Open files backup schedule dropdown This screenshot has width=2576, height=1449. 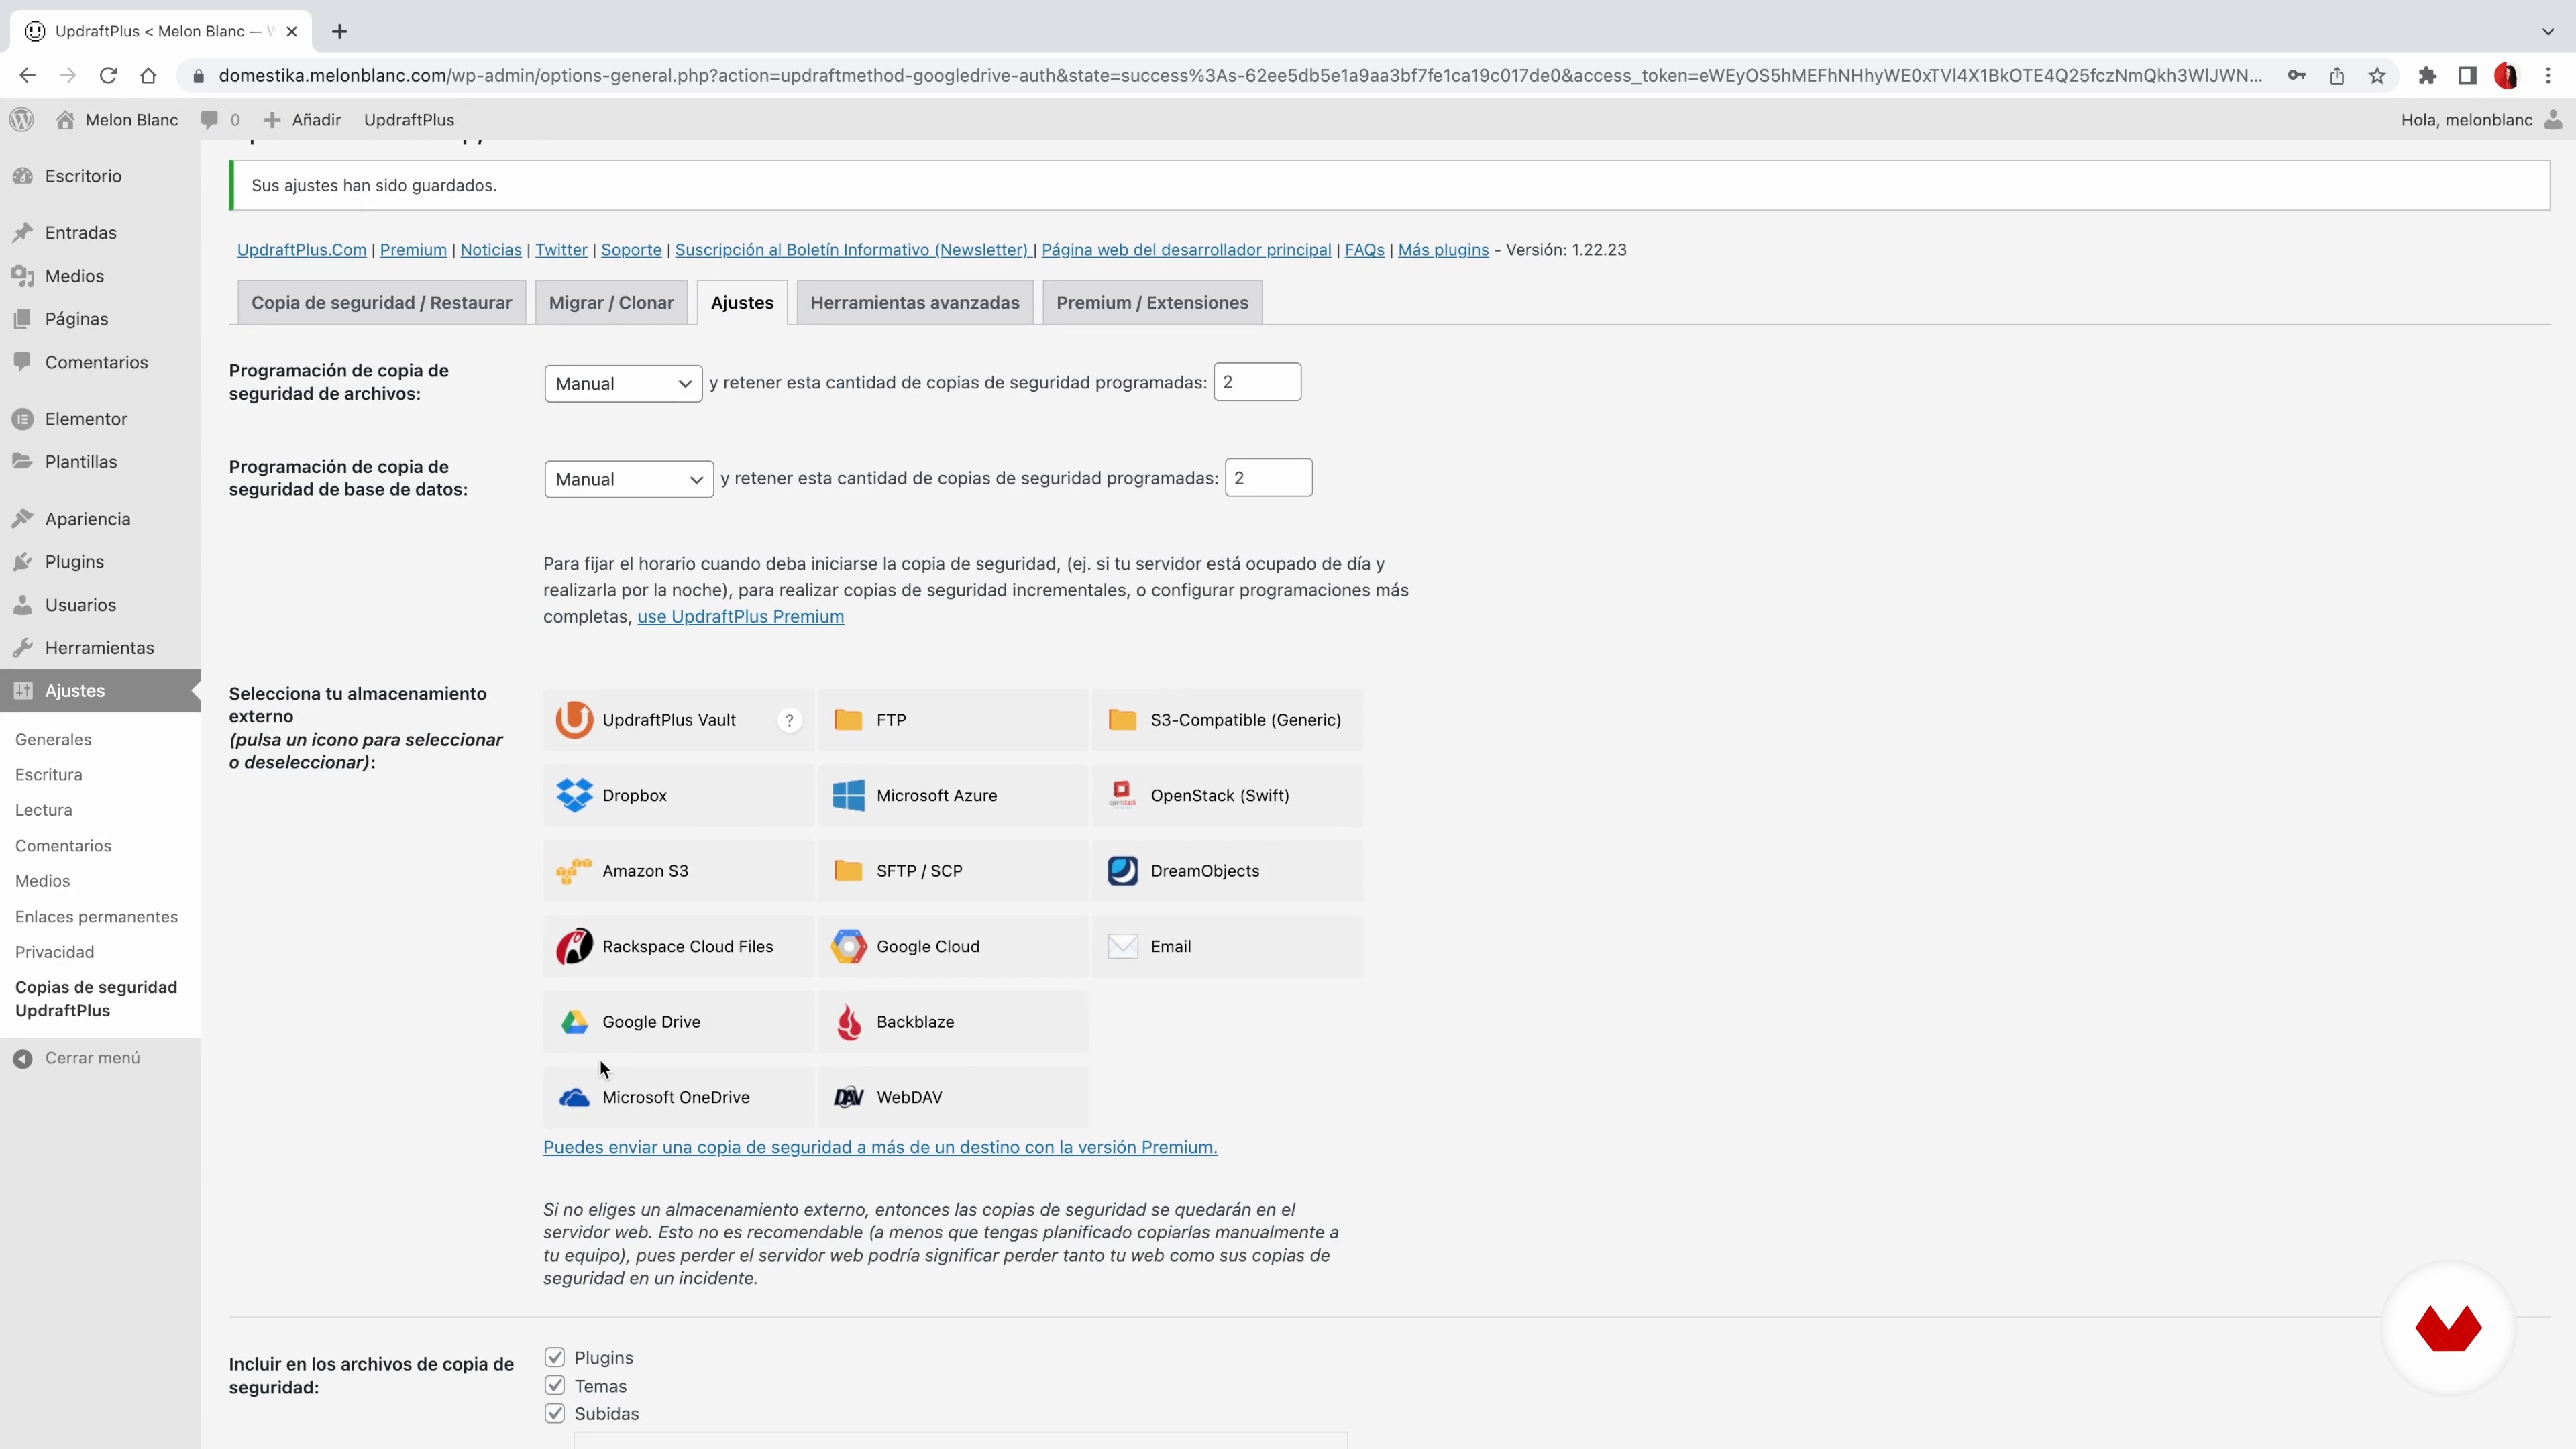coord(623,383)
